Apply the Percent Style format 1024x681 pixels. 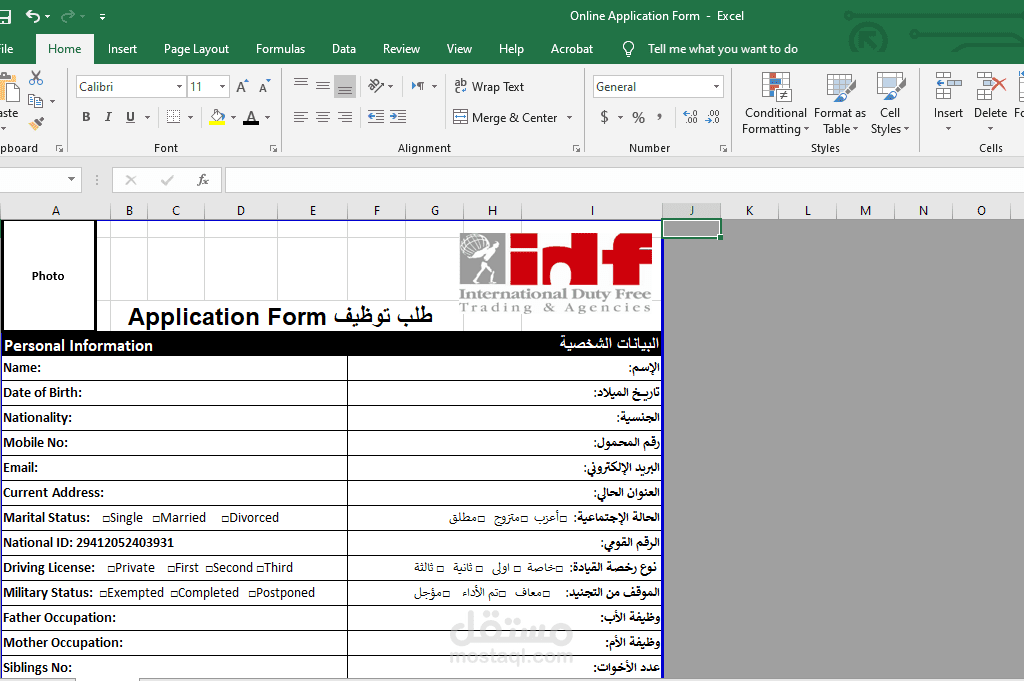pos(638,117)
